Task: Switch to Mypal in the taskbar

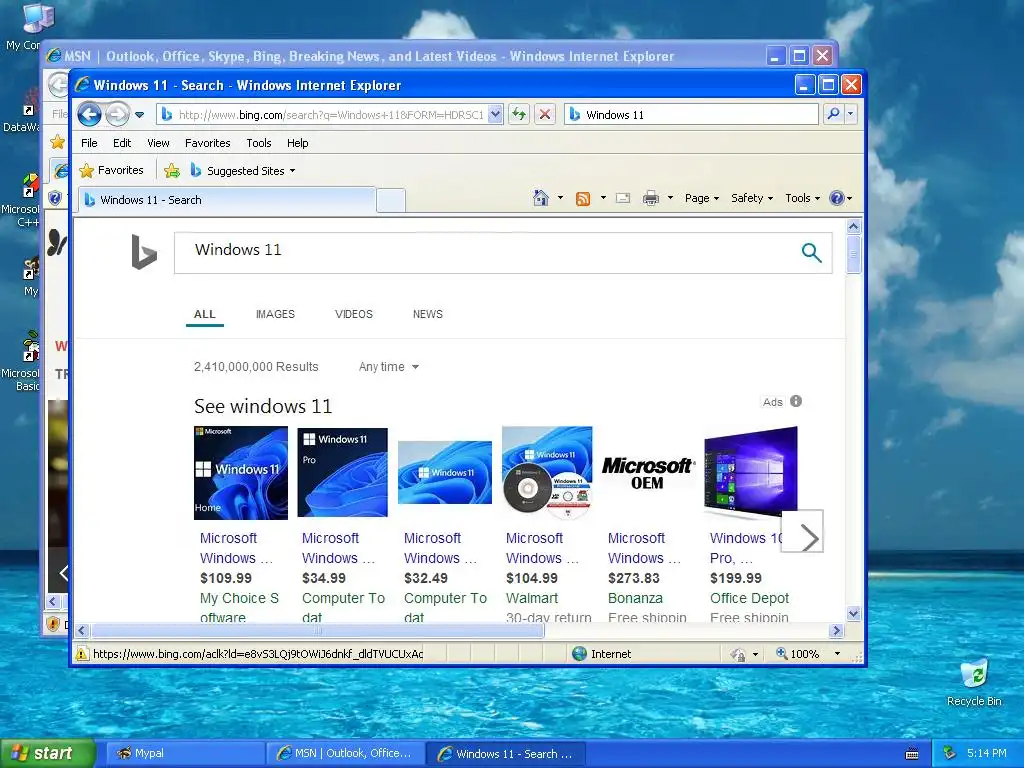Action: [x=185, y=753]
